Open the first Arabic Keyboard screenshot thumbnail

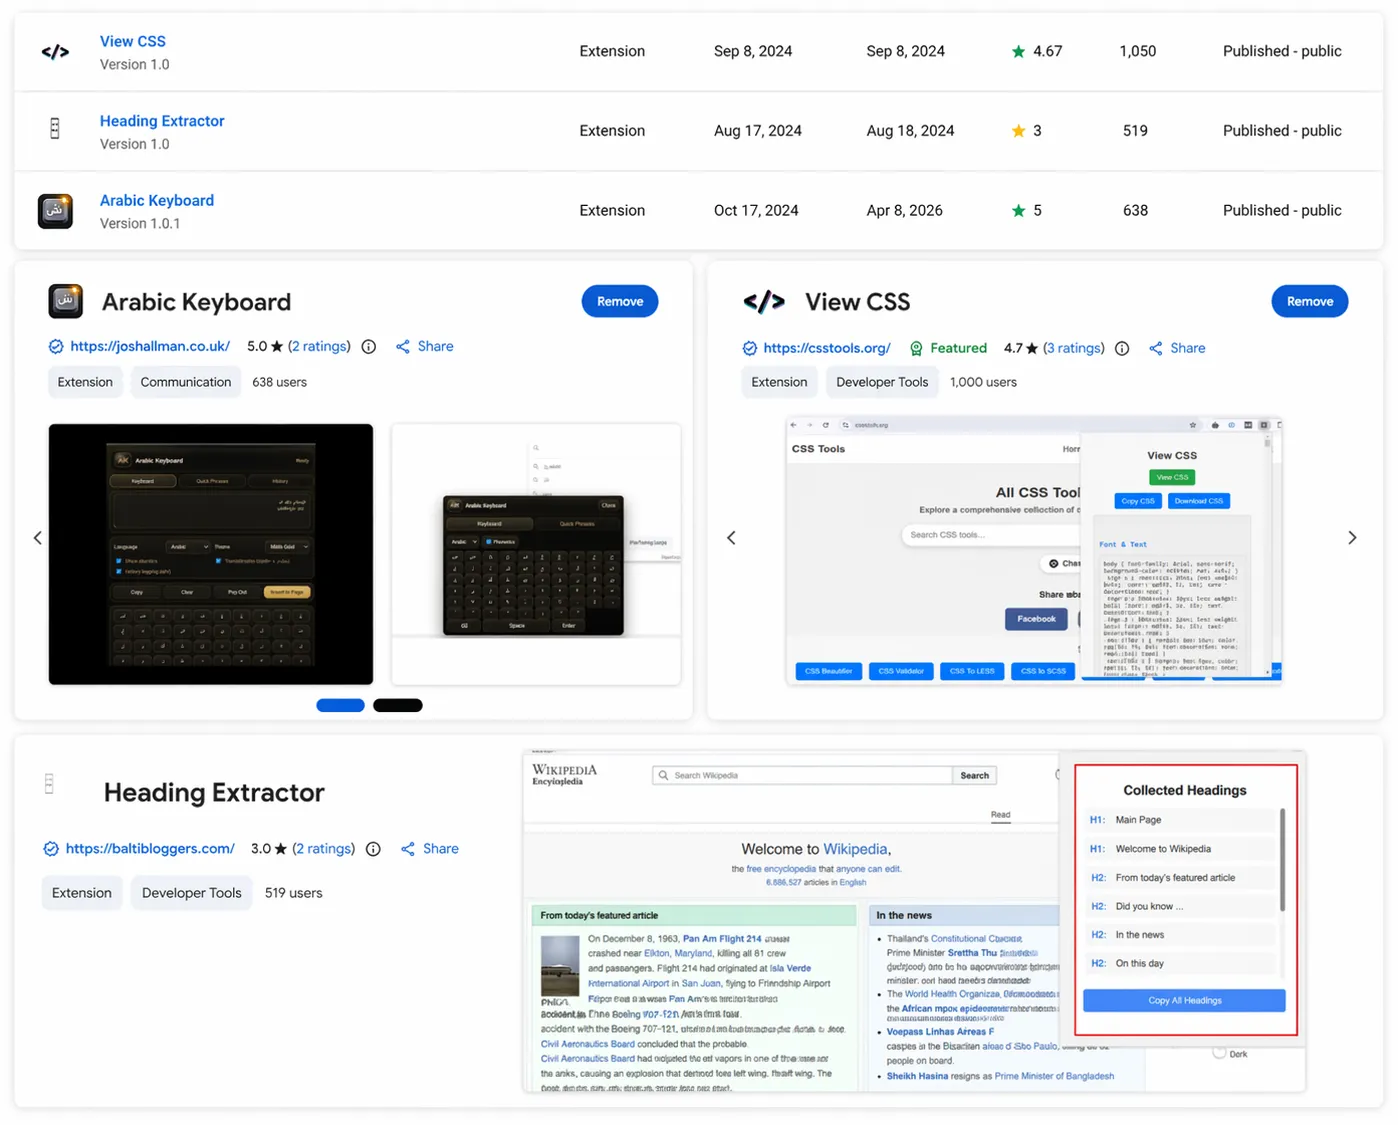(x=211, y=554)
